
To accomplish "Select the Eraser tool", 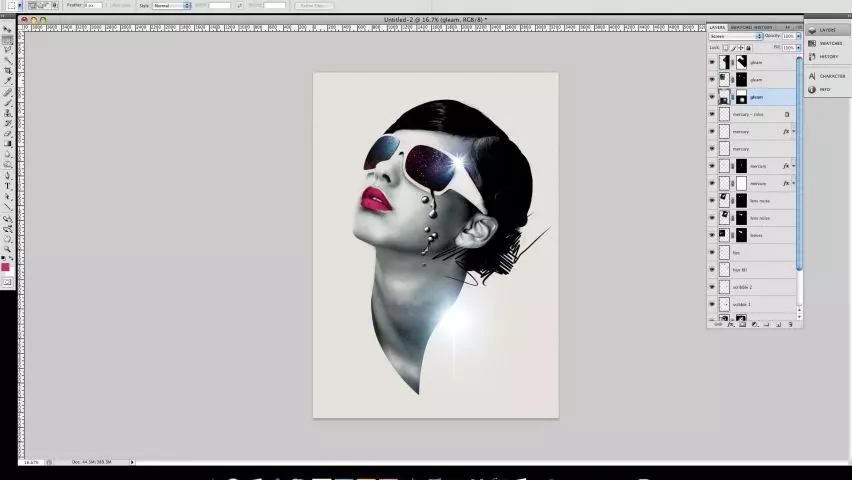I will point(8,133).
